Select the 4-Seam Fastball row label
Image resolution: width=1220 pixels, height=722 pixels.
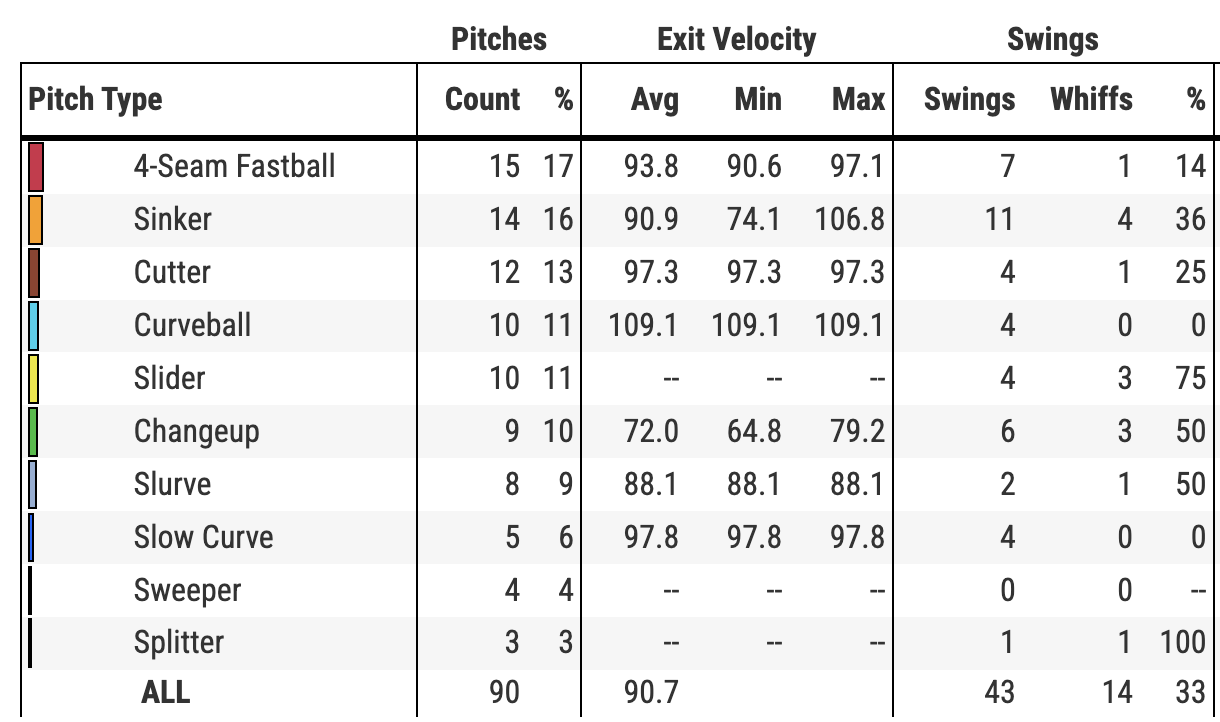point(234,166)
